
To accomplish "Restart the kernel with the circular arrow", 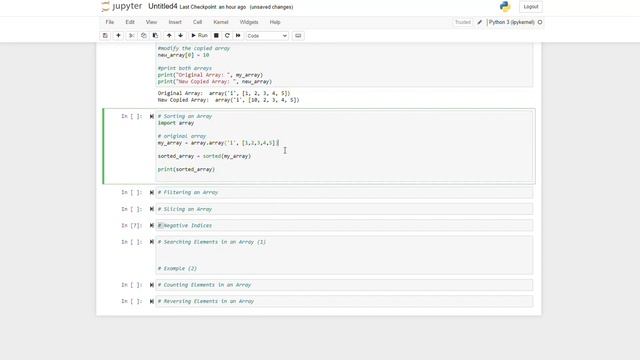I will coord(227,36).
